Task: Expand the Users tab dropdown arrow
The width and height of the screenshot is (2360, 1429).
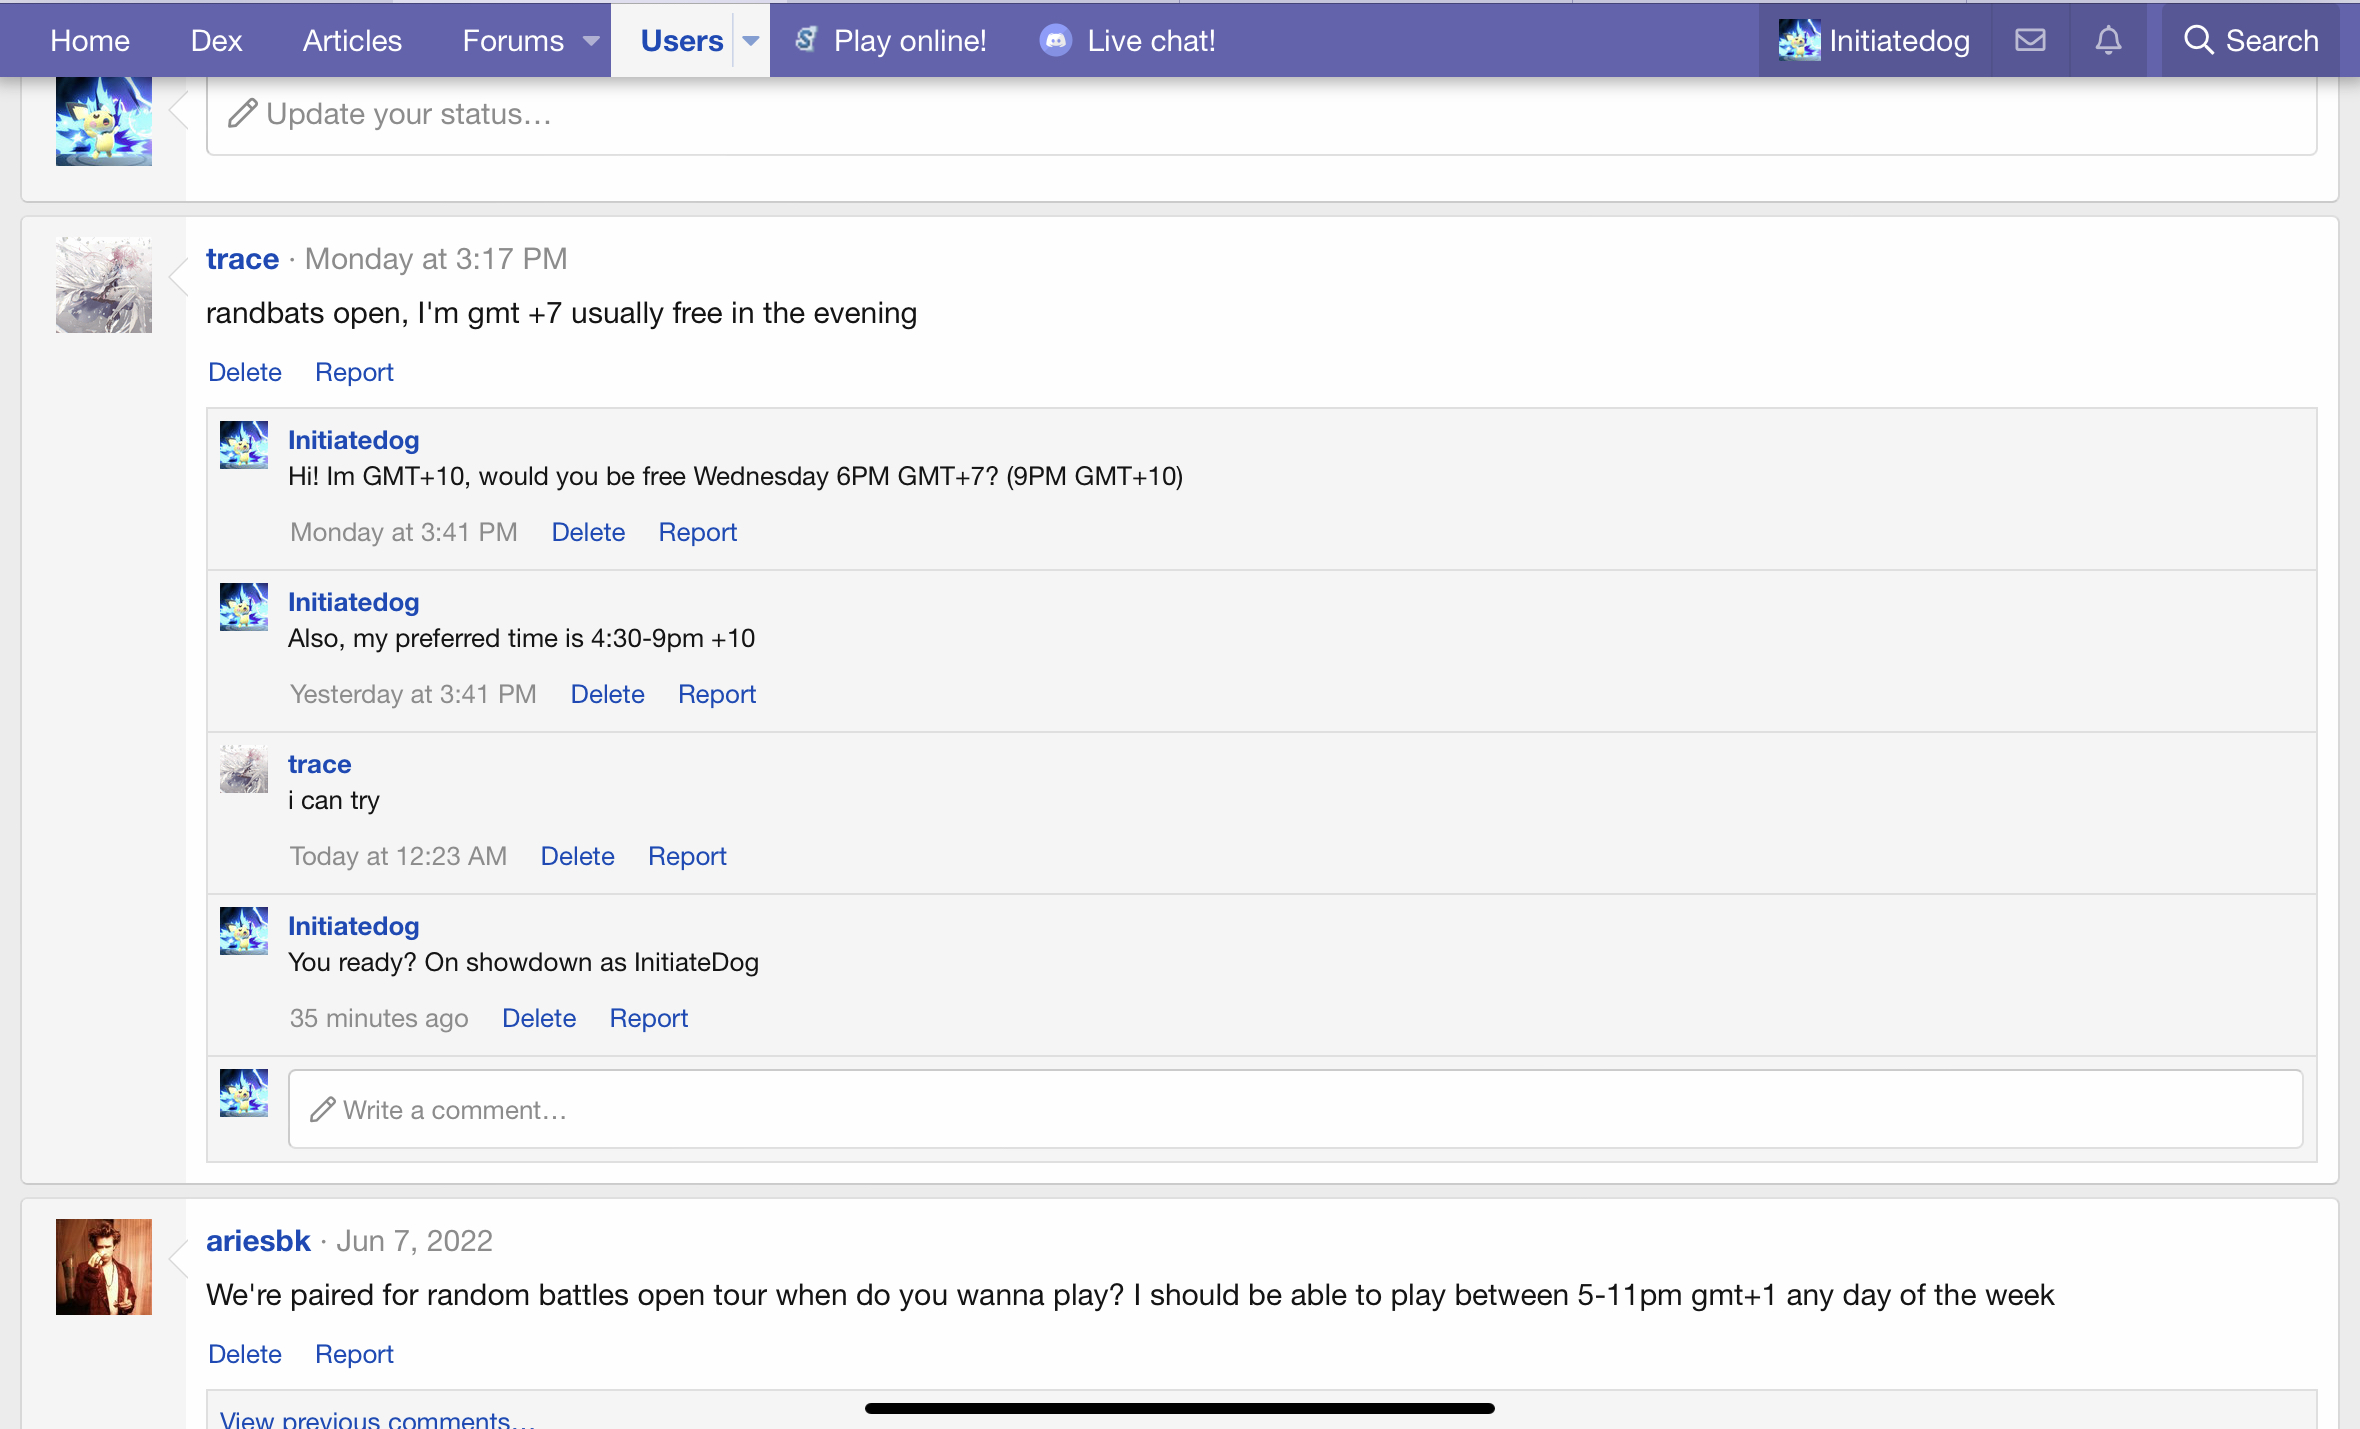Action: (x=751, y=41)
